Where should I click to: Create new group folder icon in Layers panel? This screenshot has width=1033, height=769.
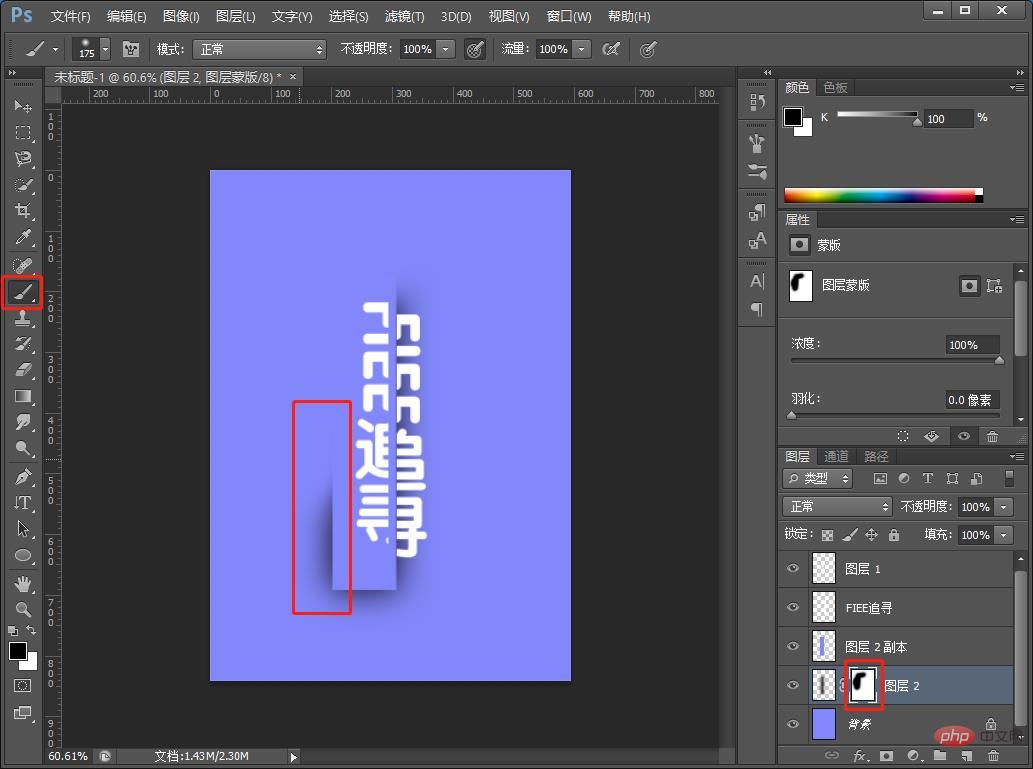coord(939,756)
